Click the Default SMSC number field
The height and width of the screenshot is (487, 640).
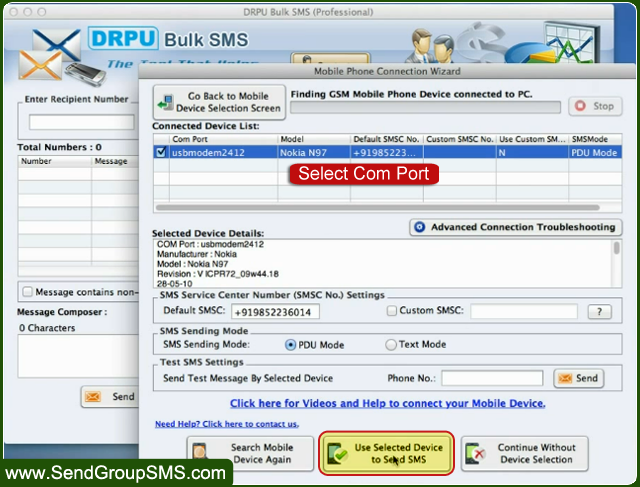coord(276,312)
